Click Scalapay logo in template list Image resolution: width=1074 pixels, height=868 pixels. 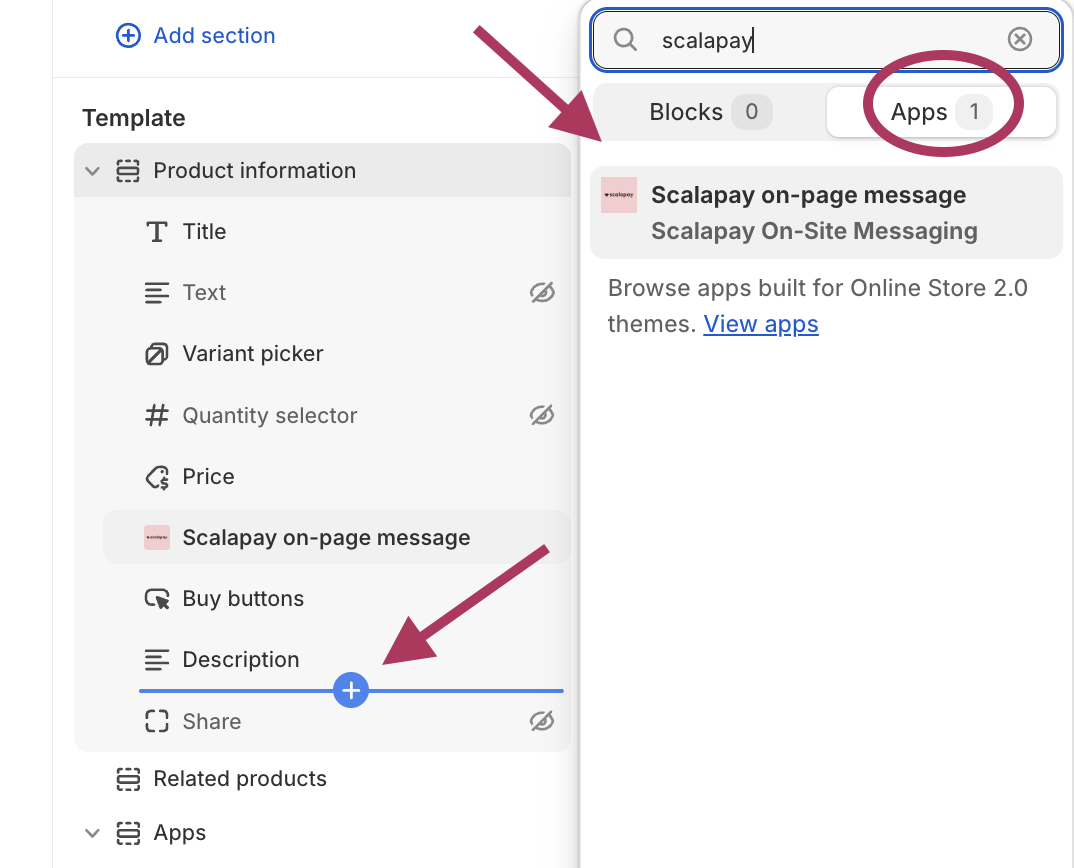(157, 538)
